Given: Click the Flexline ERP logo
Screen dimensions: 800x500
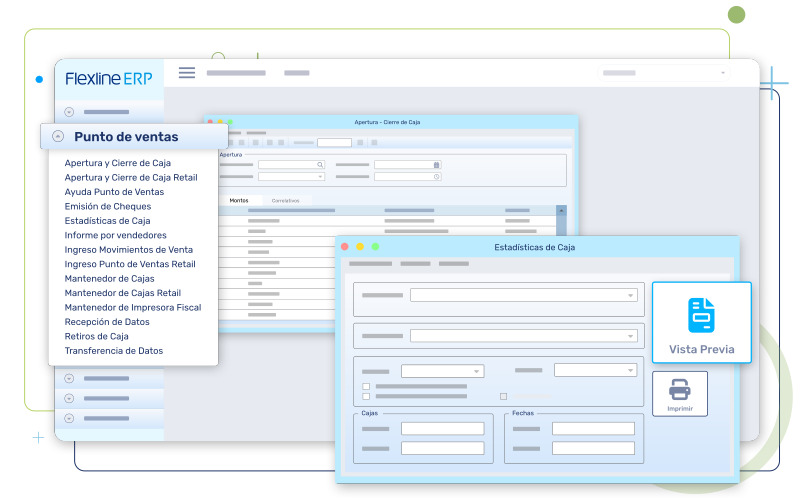Looking at the screenshot, I should pos(109,79).
